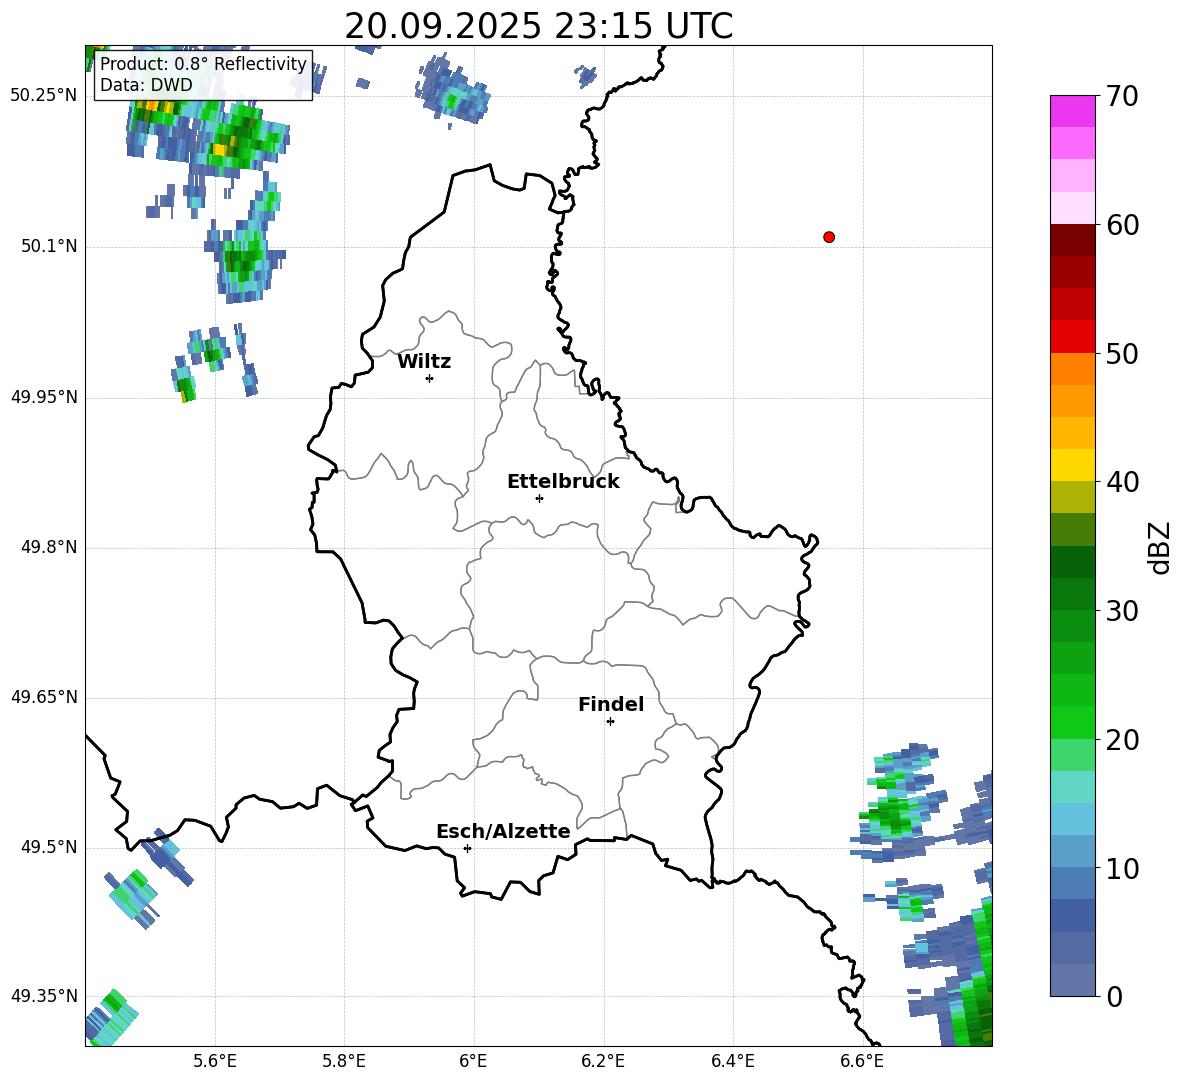The width and height of the screenshot is (1184, 1081).
Task: Click the 50.1°N latitude label
Action: [x=49, y=247]
